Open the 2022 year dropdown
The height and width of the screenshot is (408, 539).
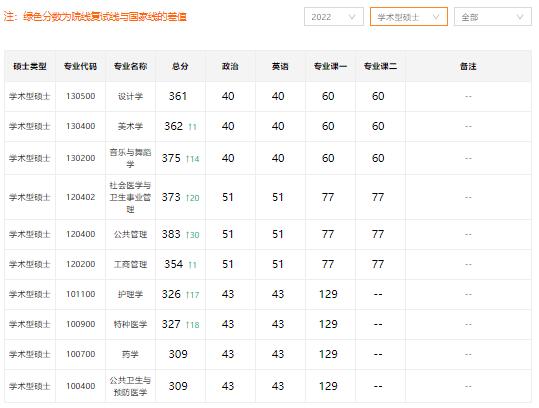pos(333,16)
